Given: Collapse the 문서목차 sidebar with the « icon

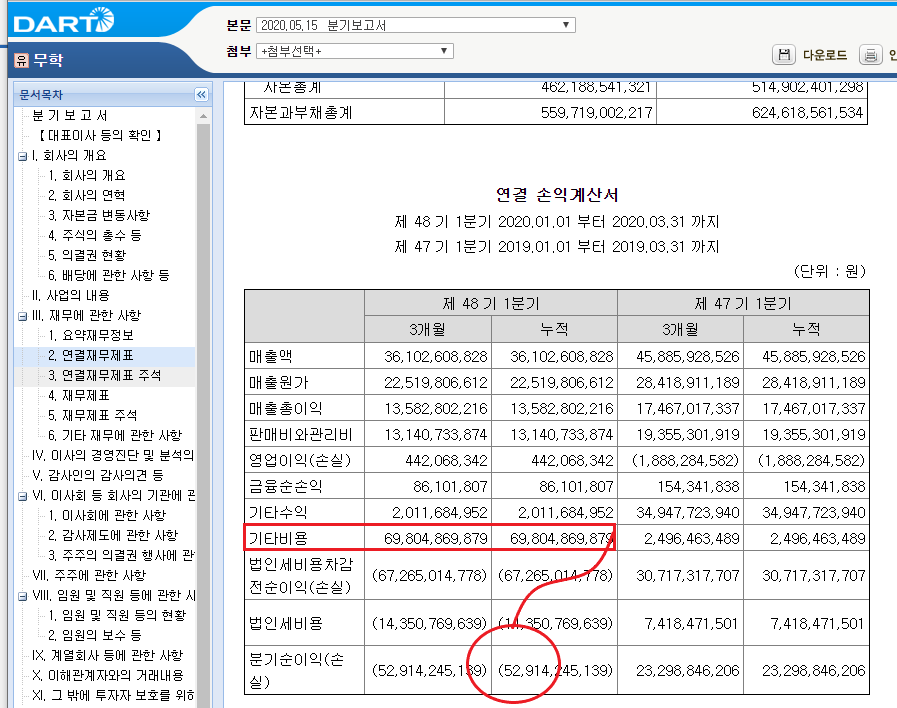Looking at the screenshot, I should point(201,94).
